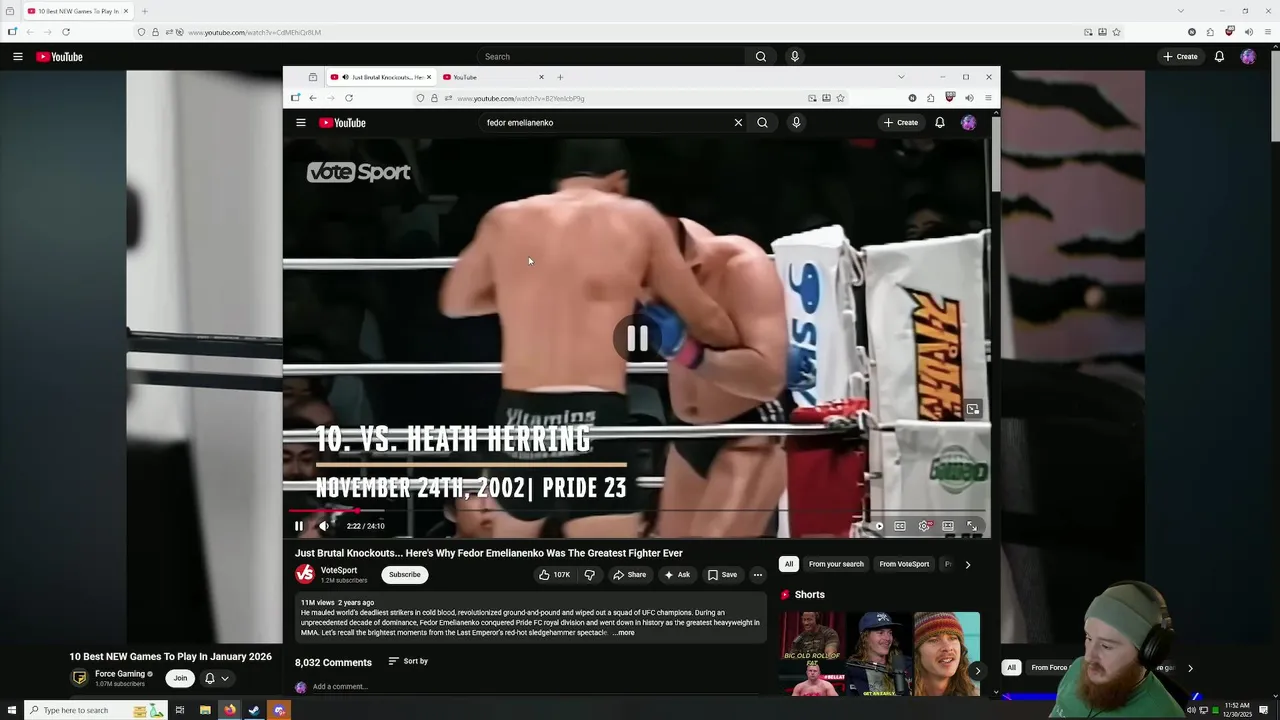This screenshot has width=1280, height=720.
Task: Open account avatar menu in front window
Action: coord(968,123)
